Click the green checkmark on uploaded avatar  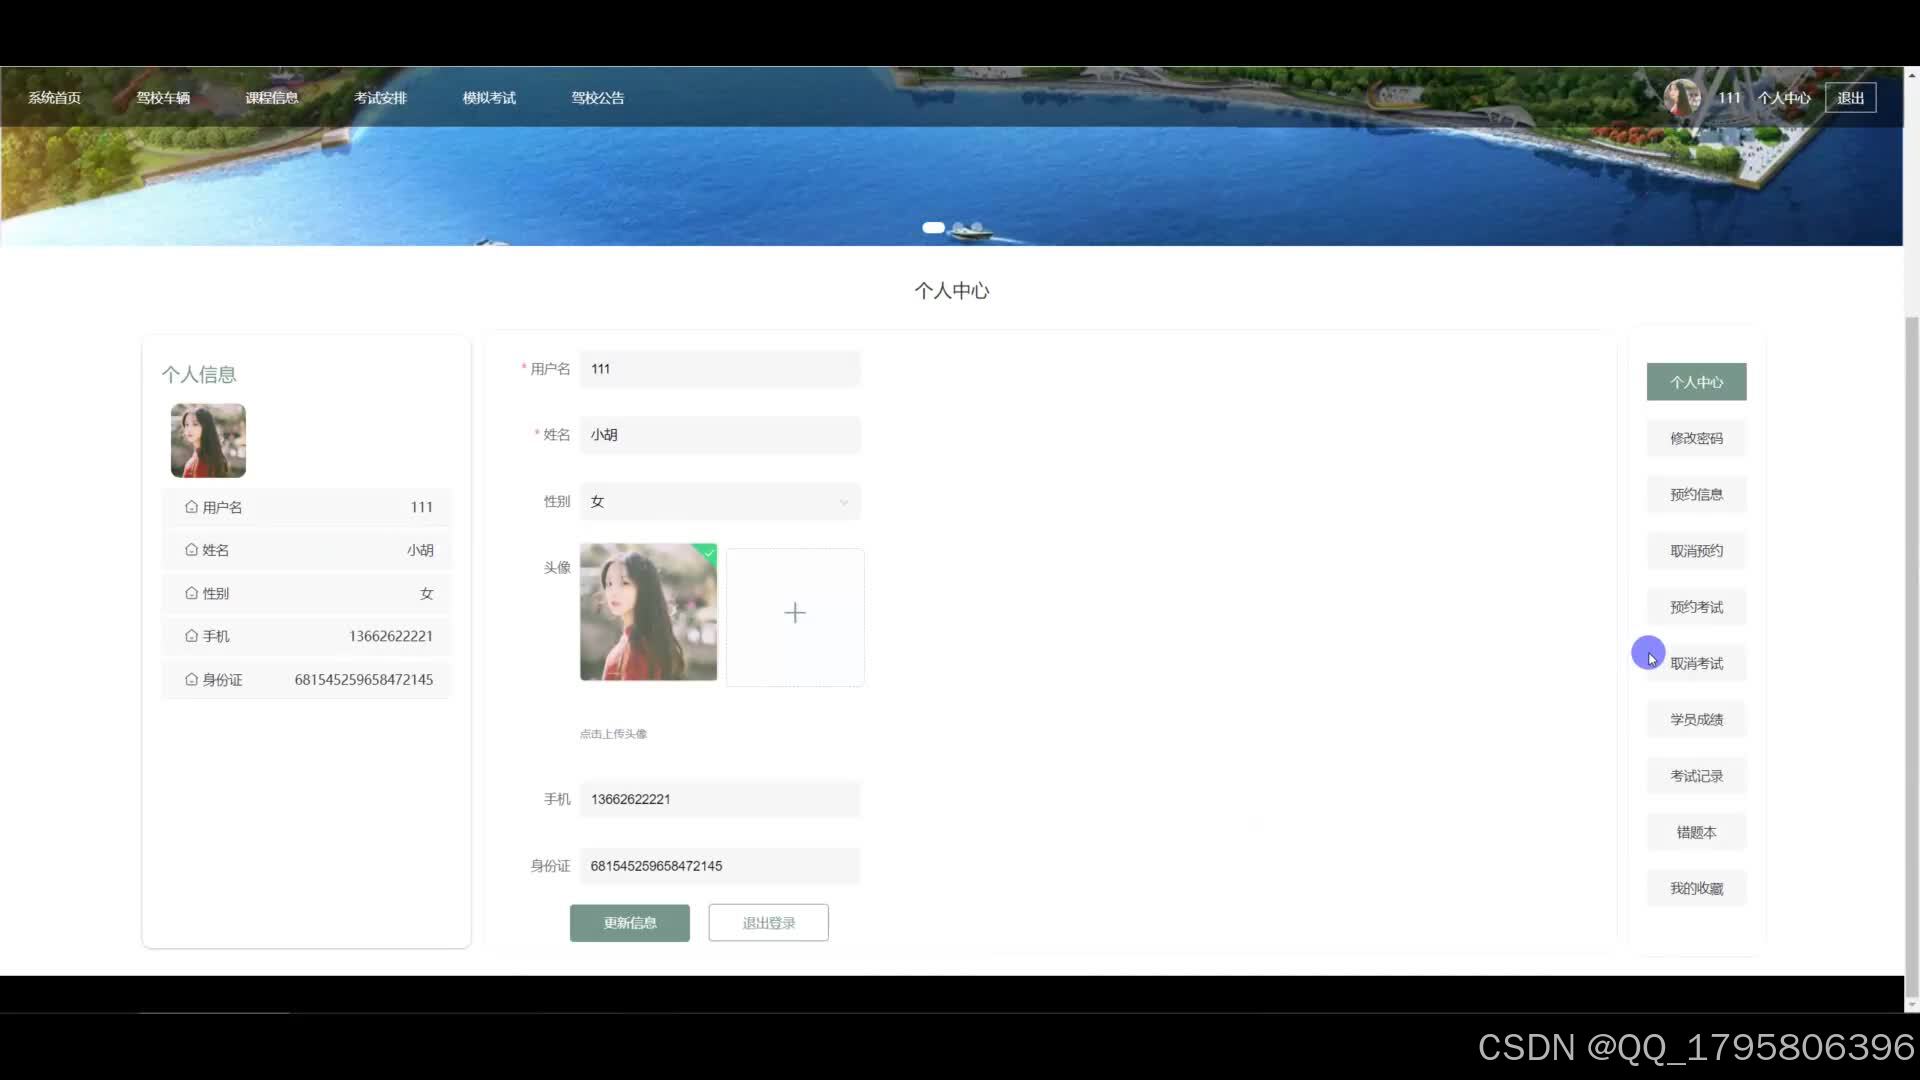[x=709, y=552]
